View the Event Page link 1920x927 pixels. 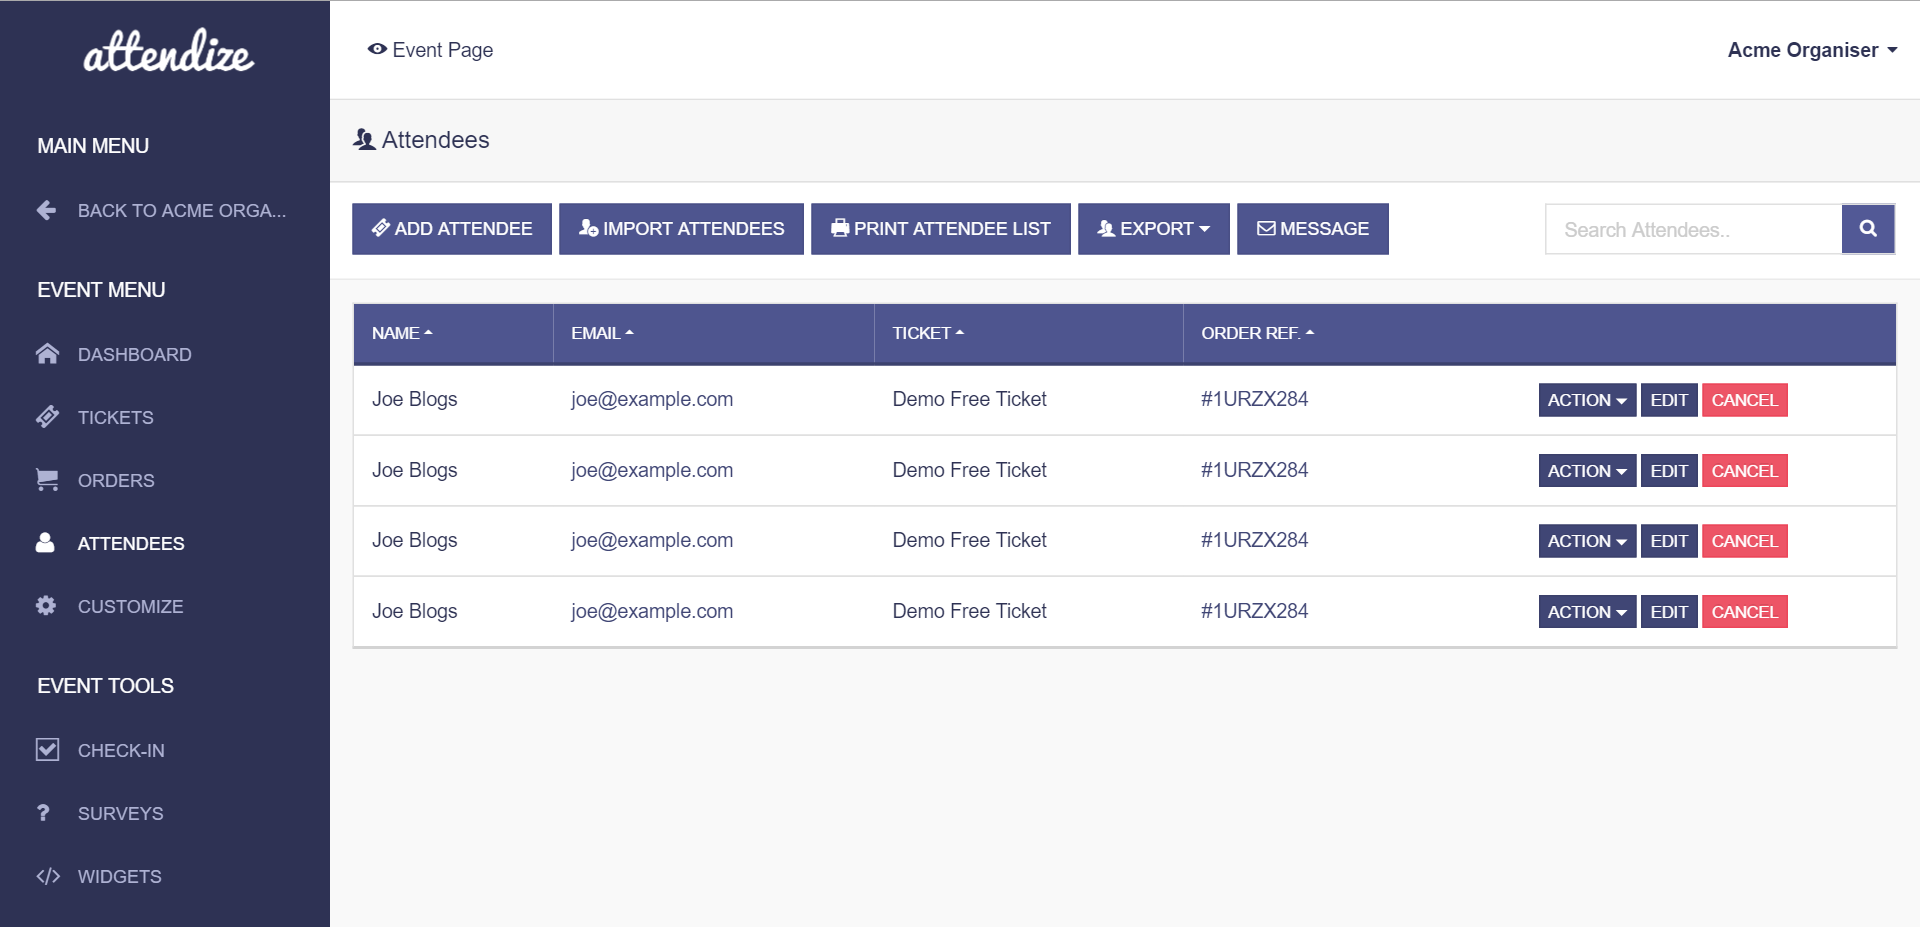pyautogui.click(x=431, y=50)
